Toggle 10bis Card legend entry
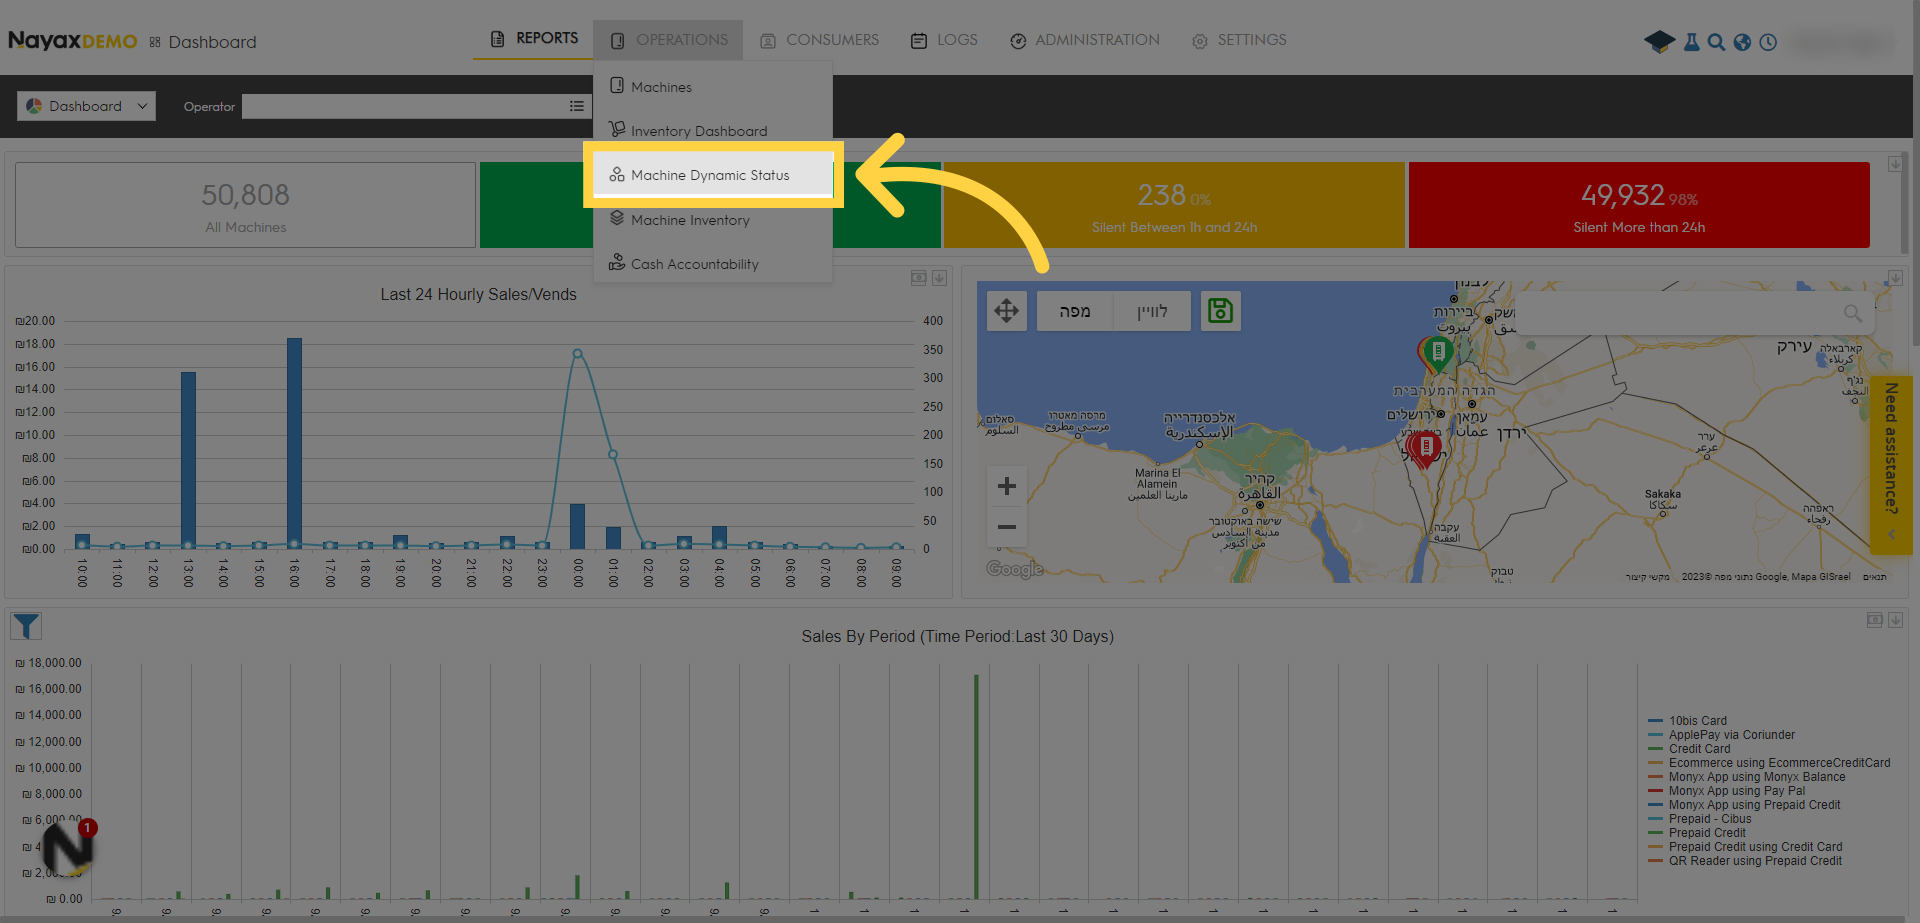This screenshot has width=1920, height=923. pos(1687,721)
